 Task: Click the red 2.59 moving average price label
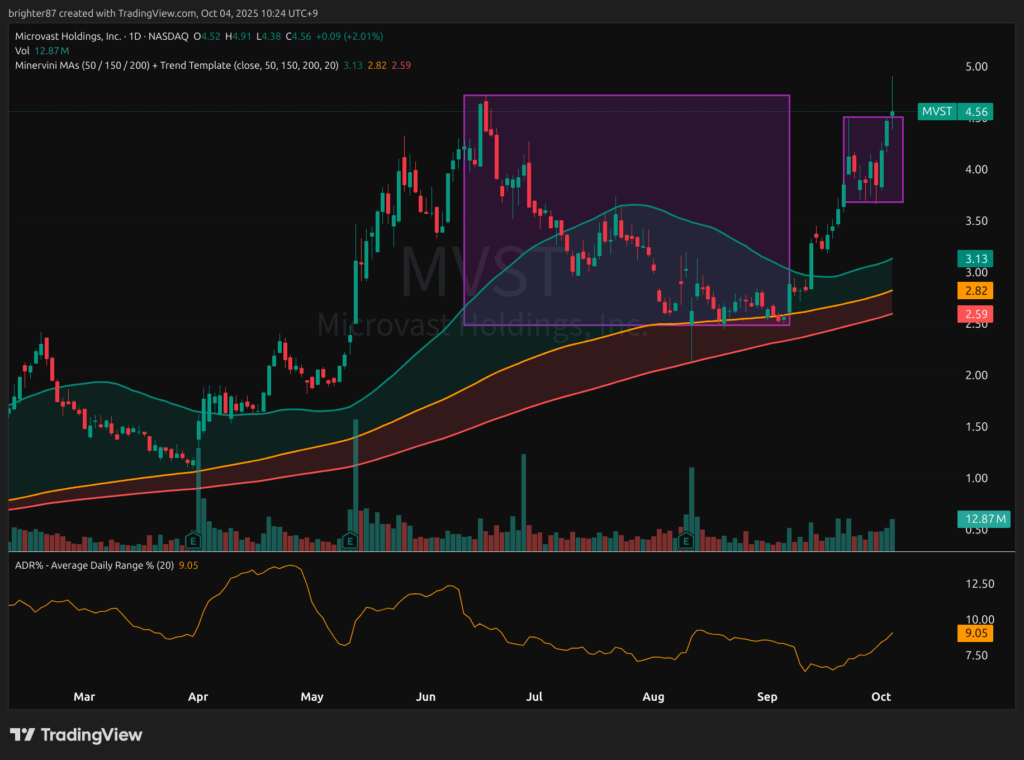(x=975, y=315)
